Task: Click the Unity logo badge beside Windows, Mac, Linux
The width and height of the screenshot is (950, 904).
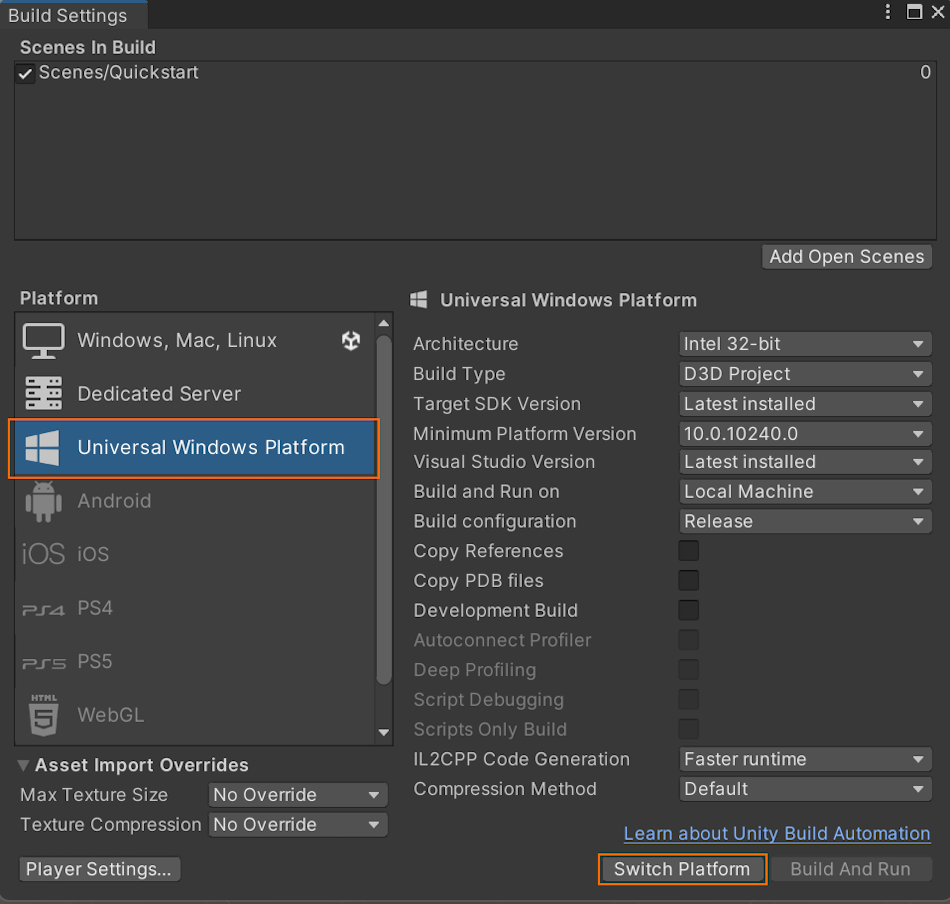Action: (351, 341)
